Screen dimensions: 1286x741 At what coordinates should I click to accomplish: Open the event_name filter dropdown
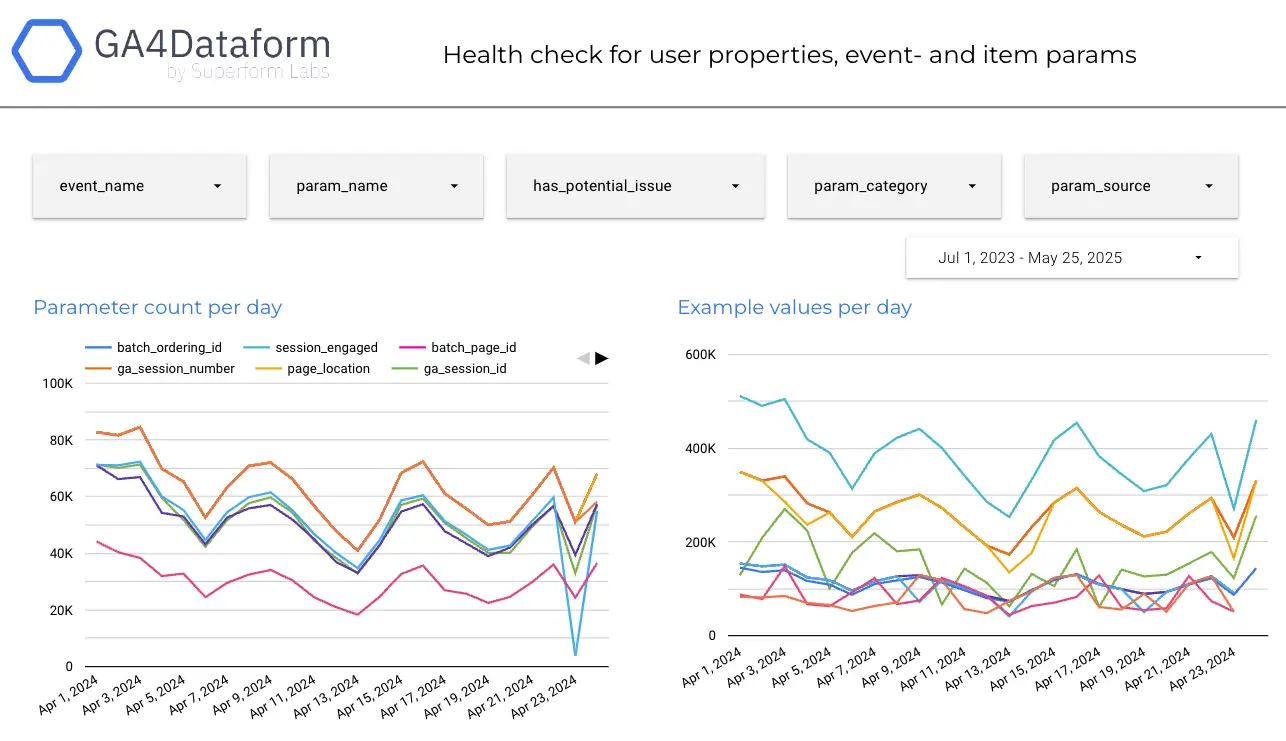pos(139,186)
